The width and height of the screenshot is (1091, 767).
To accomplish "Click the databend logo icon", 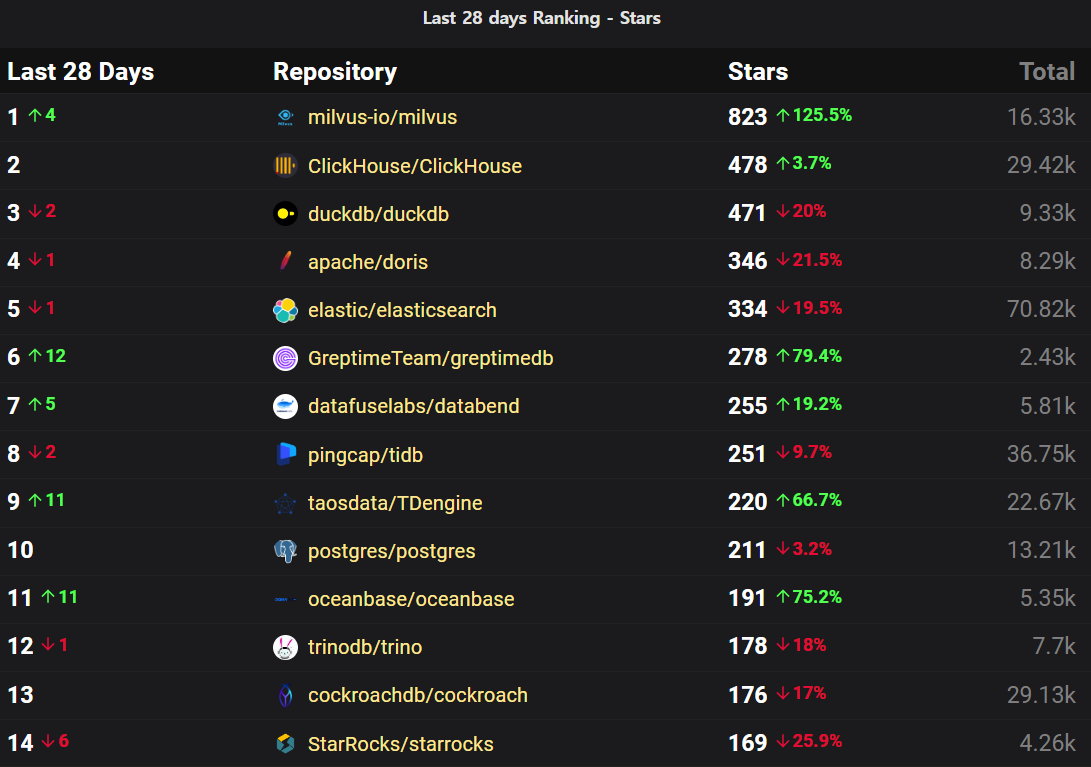I will (x=285, y=406).
